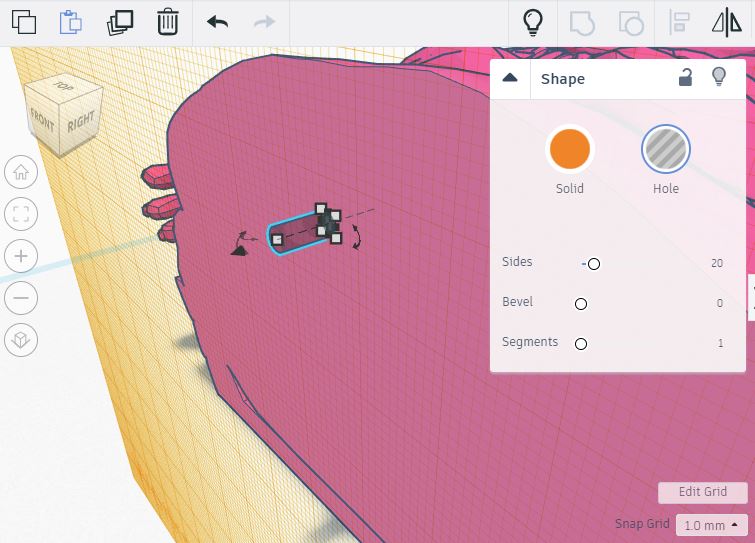Click the Shape panel title
Image resolution: width=755 pixels, height=543 pixels.
pyautogui.click(x=563, y=79)
